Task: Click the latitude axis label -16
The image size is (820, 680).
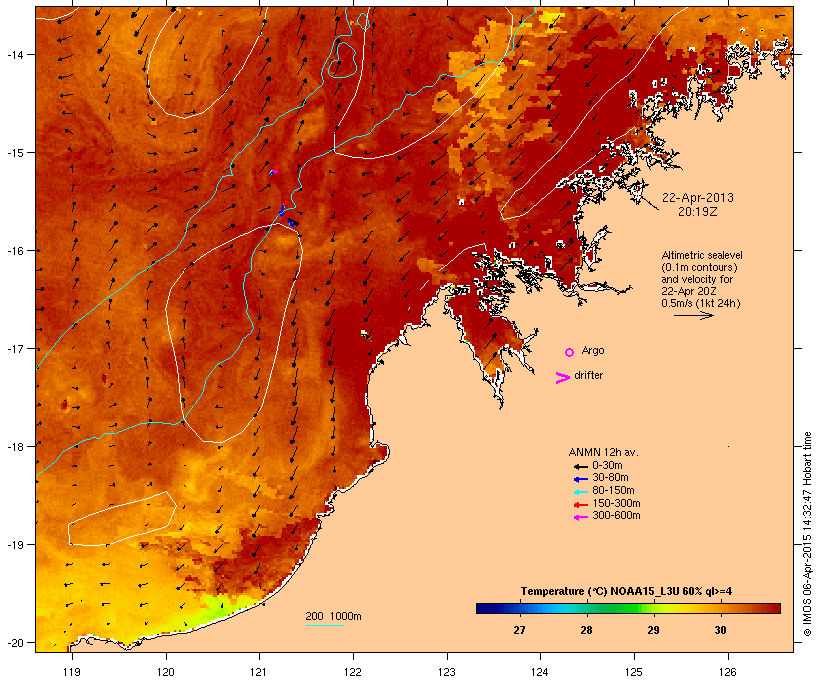Action: click(x=14, y=251)
